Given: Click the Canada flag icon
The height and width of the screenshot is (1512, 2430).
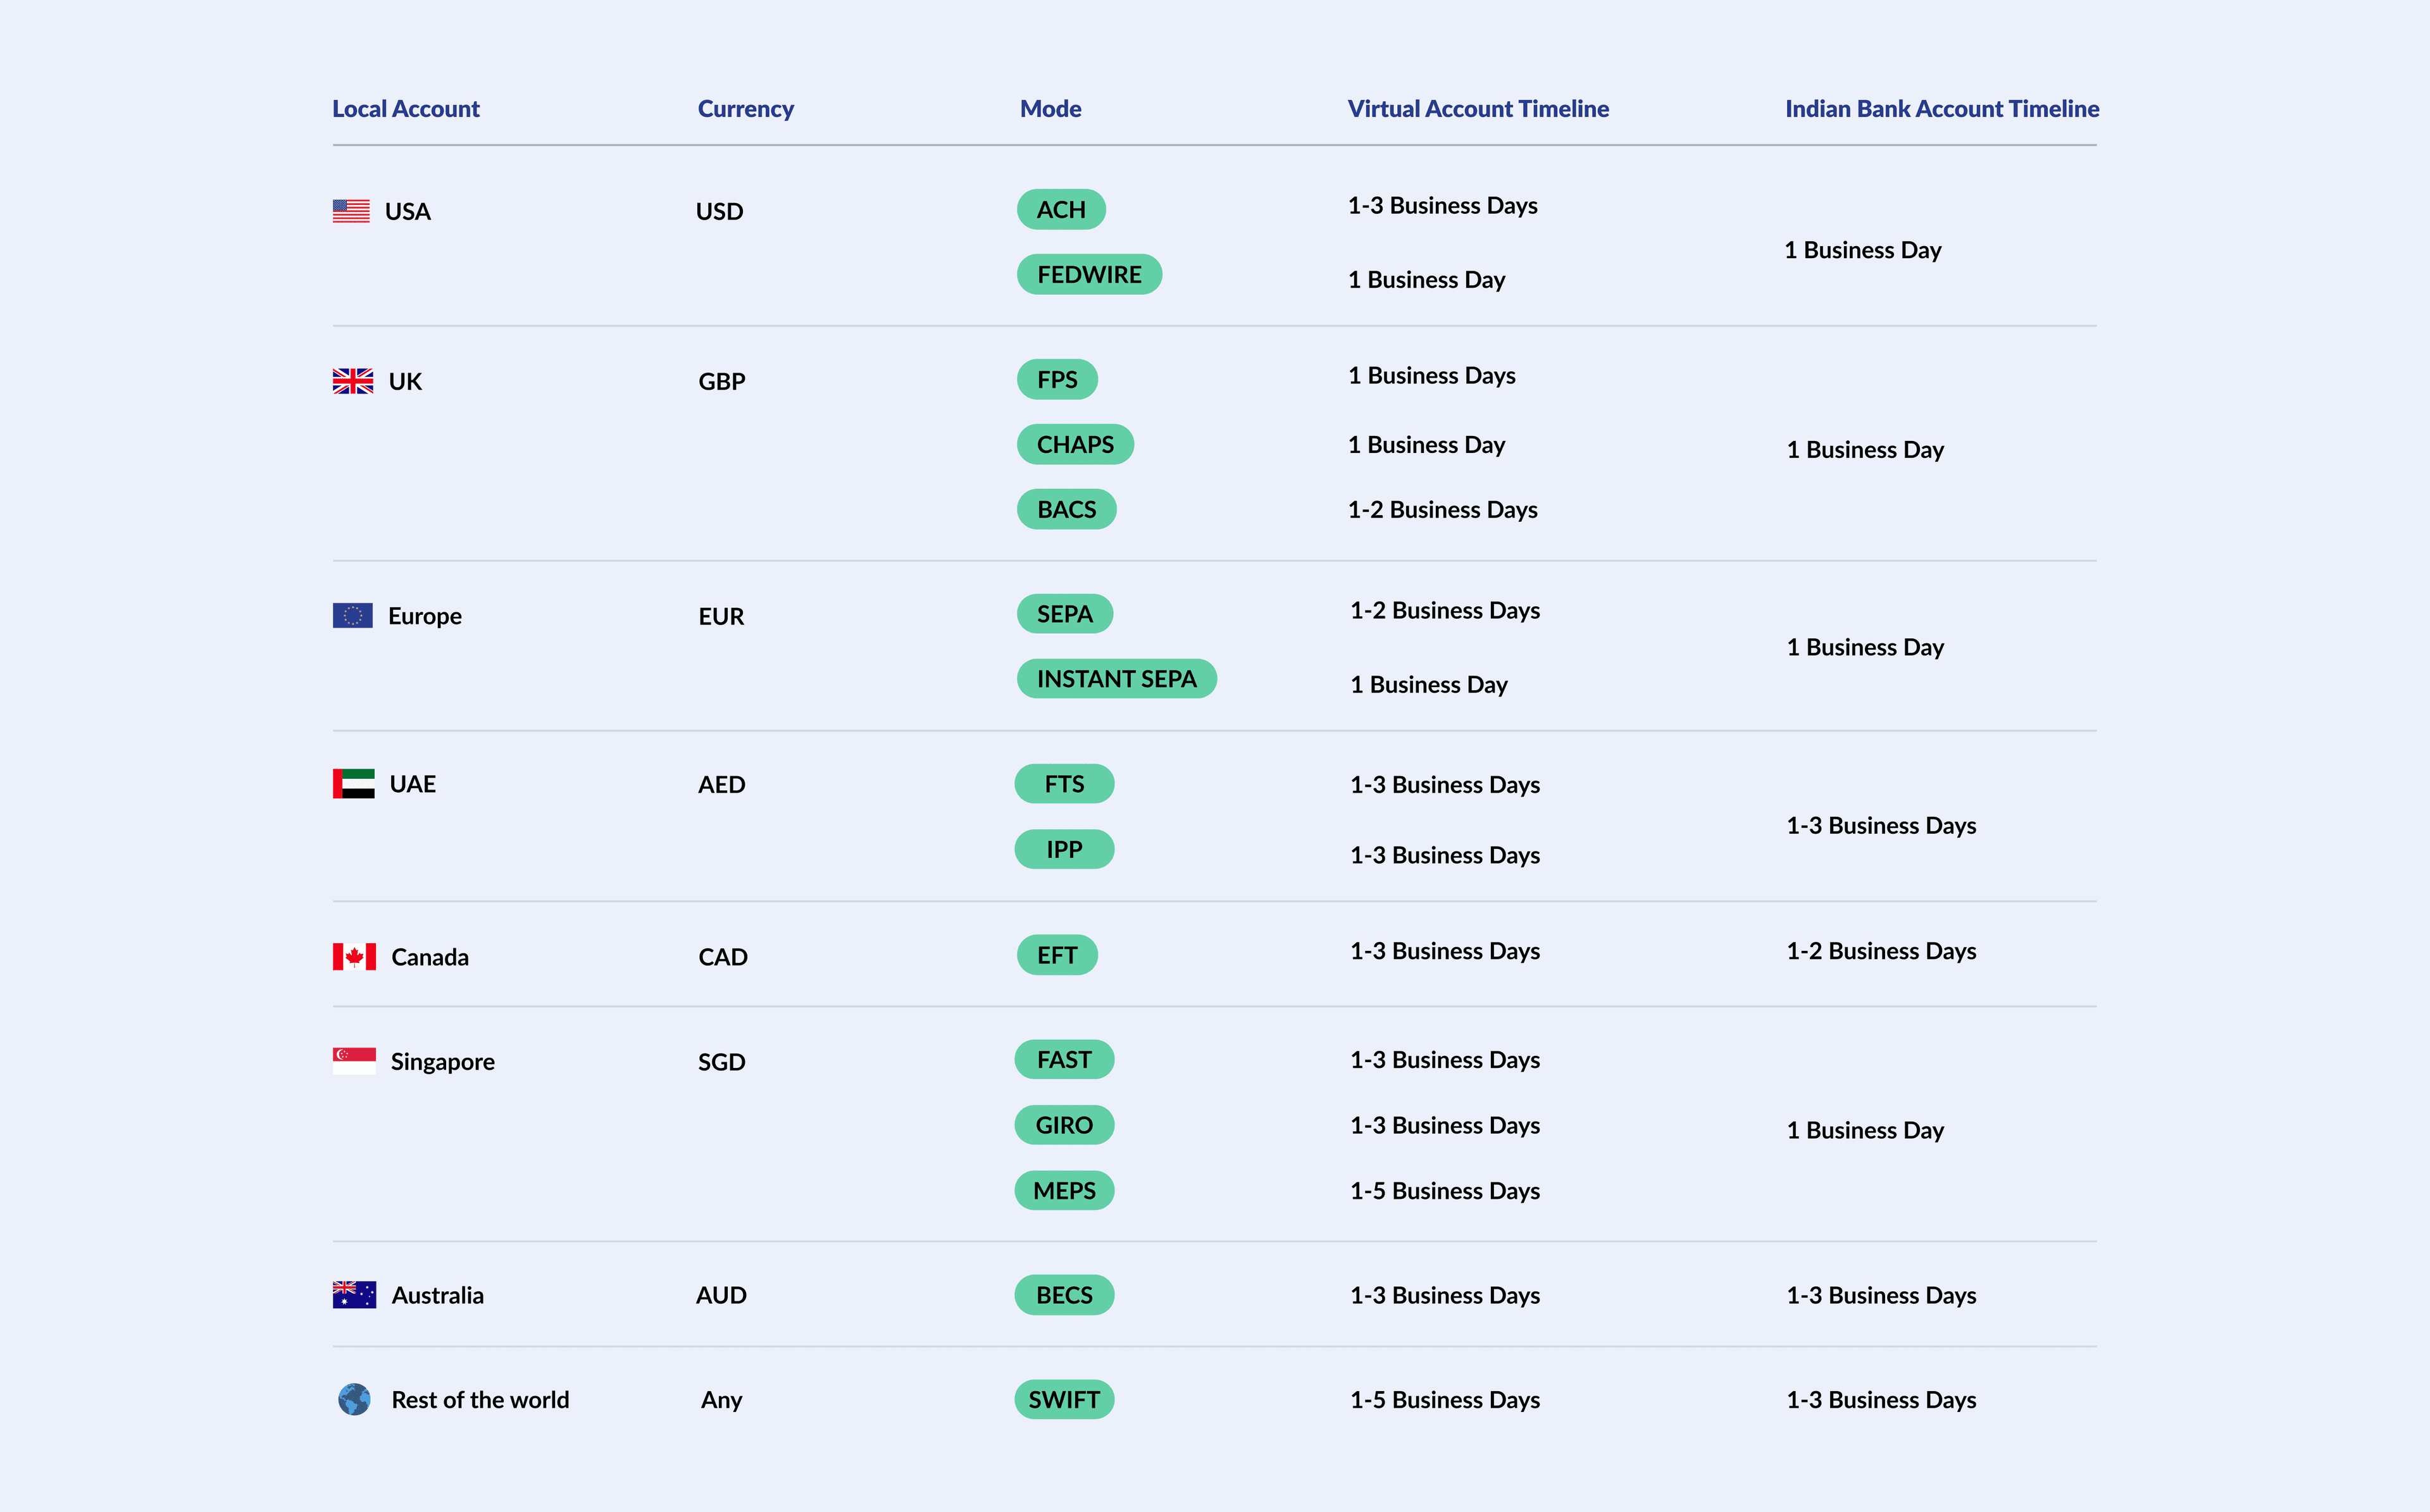Looking at the screenshot, I should coord(354,957).
